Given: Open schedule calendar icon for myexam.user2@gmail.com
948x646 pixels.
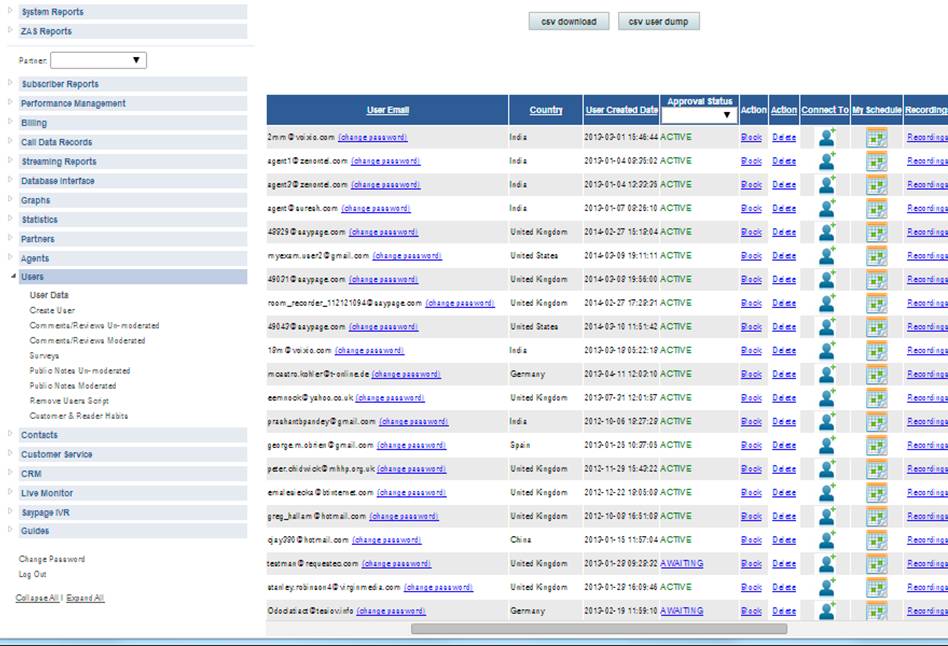Looking at the screenshot, I should point(876,256).
